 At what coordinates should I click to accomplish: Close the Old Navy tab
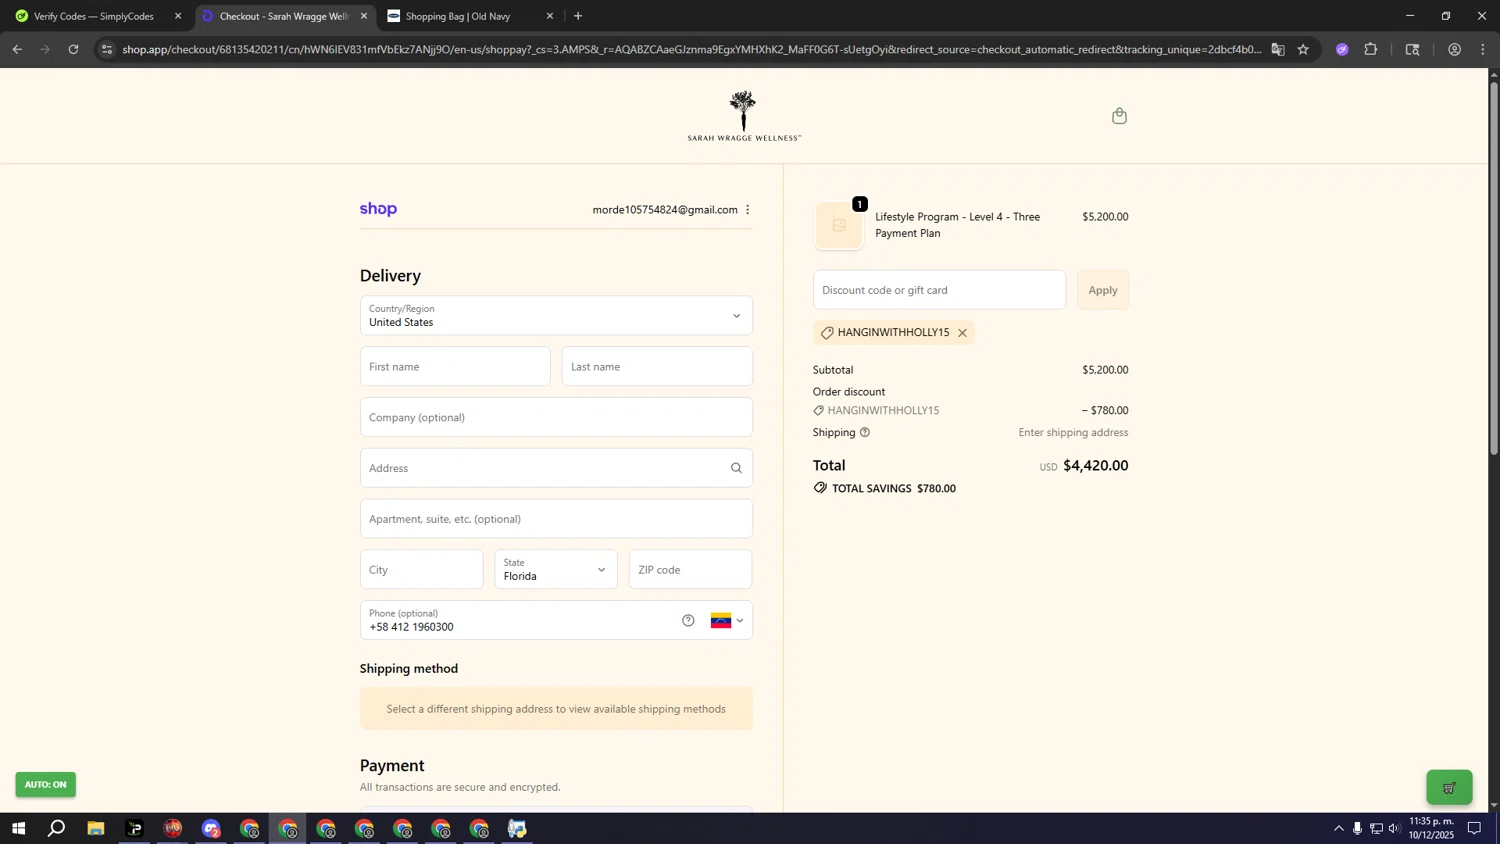(549, 16)
